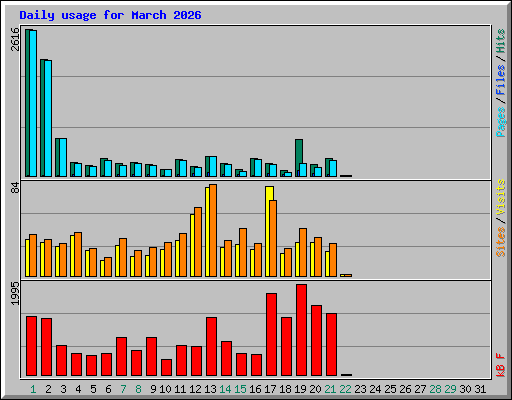Click day 16 label on the x-axis

[x=255, y=389]
